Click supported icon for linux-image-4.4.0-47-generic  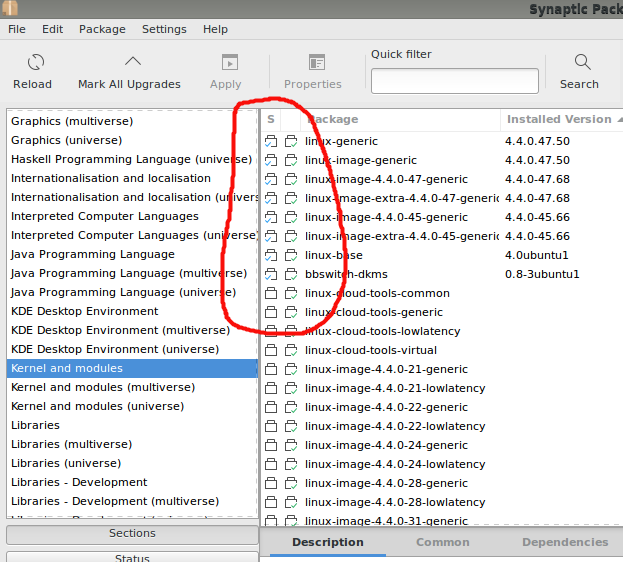(291, 179)
